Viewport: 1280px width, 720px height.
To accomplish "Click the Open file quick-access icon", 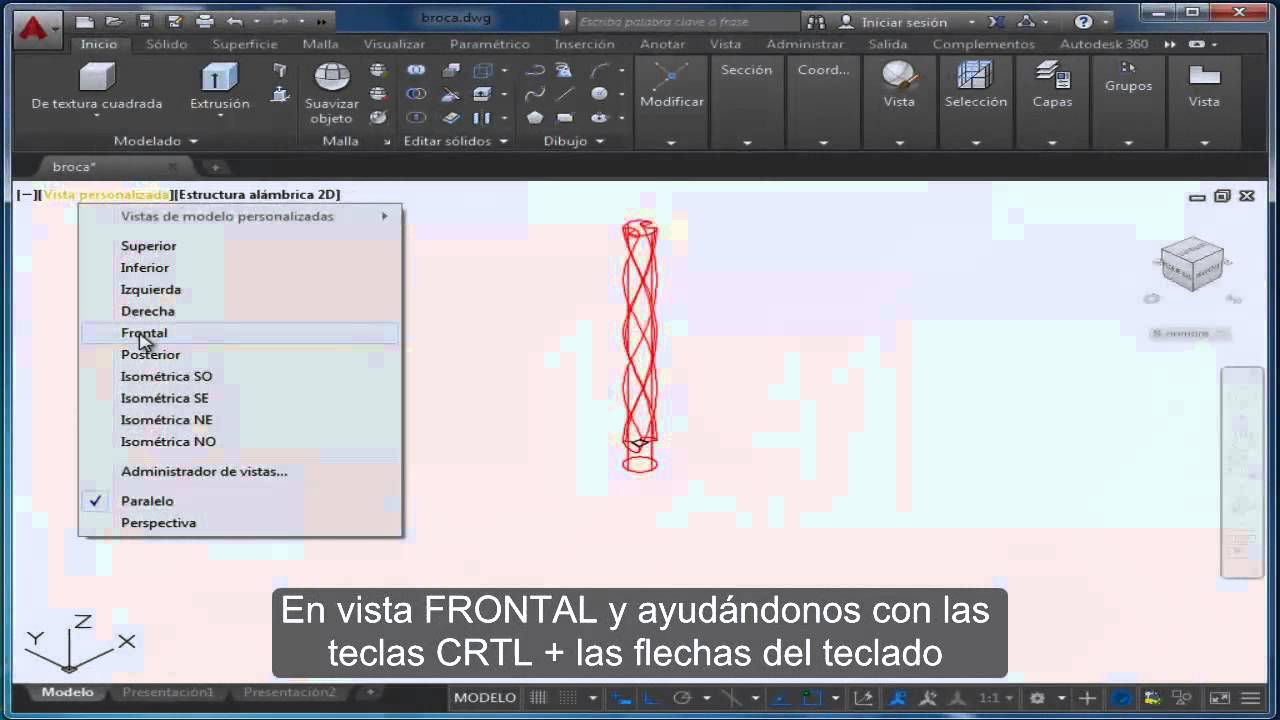I will (114, 21).
